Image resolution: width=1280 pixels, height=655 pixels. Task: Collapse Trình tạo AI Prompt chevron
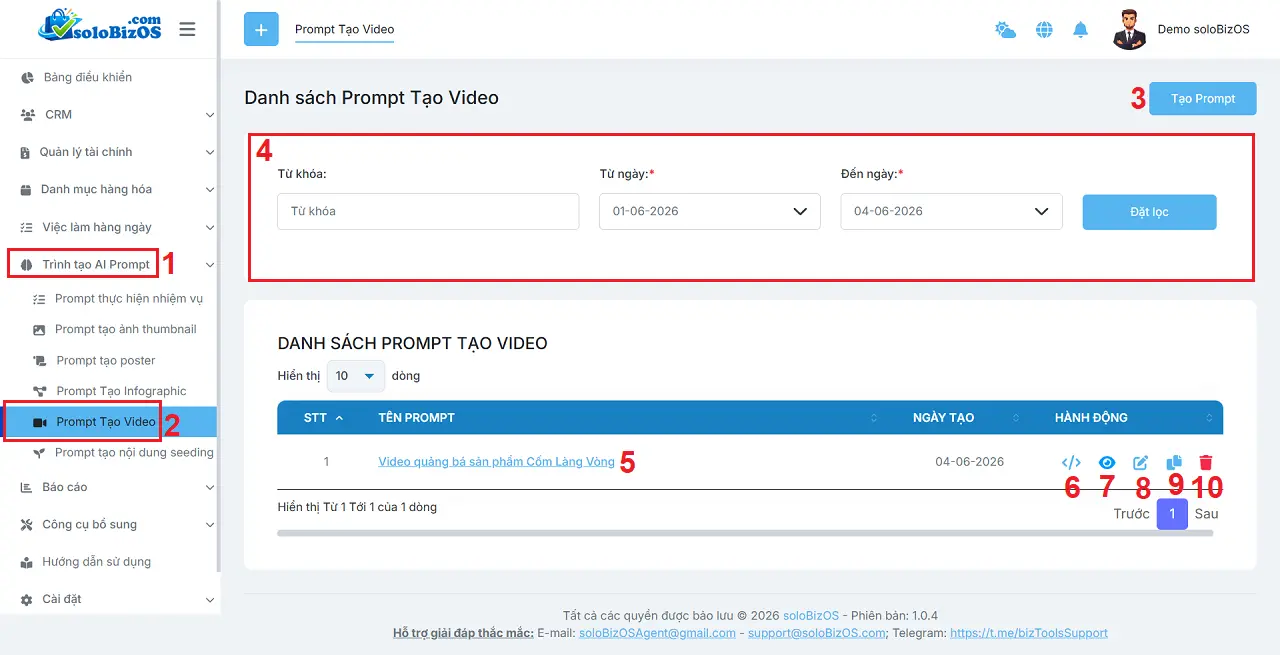pyautogui.click(x=210, y=265)
